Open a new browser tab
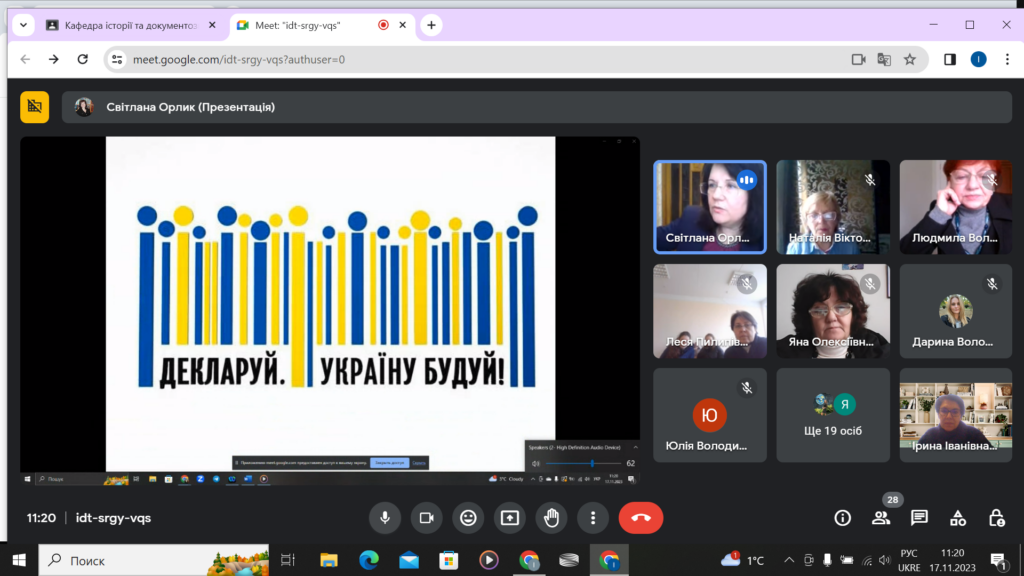This screenshot has height=576, width=1024. 431,25
